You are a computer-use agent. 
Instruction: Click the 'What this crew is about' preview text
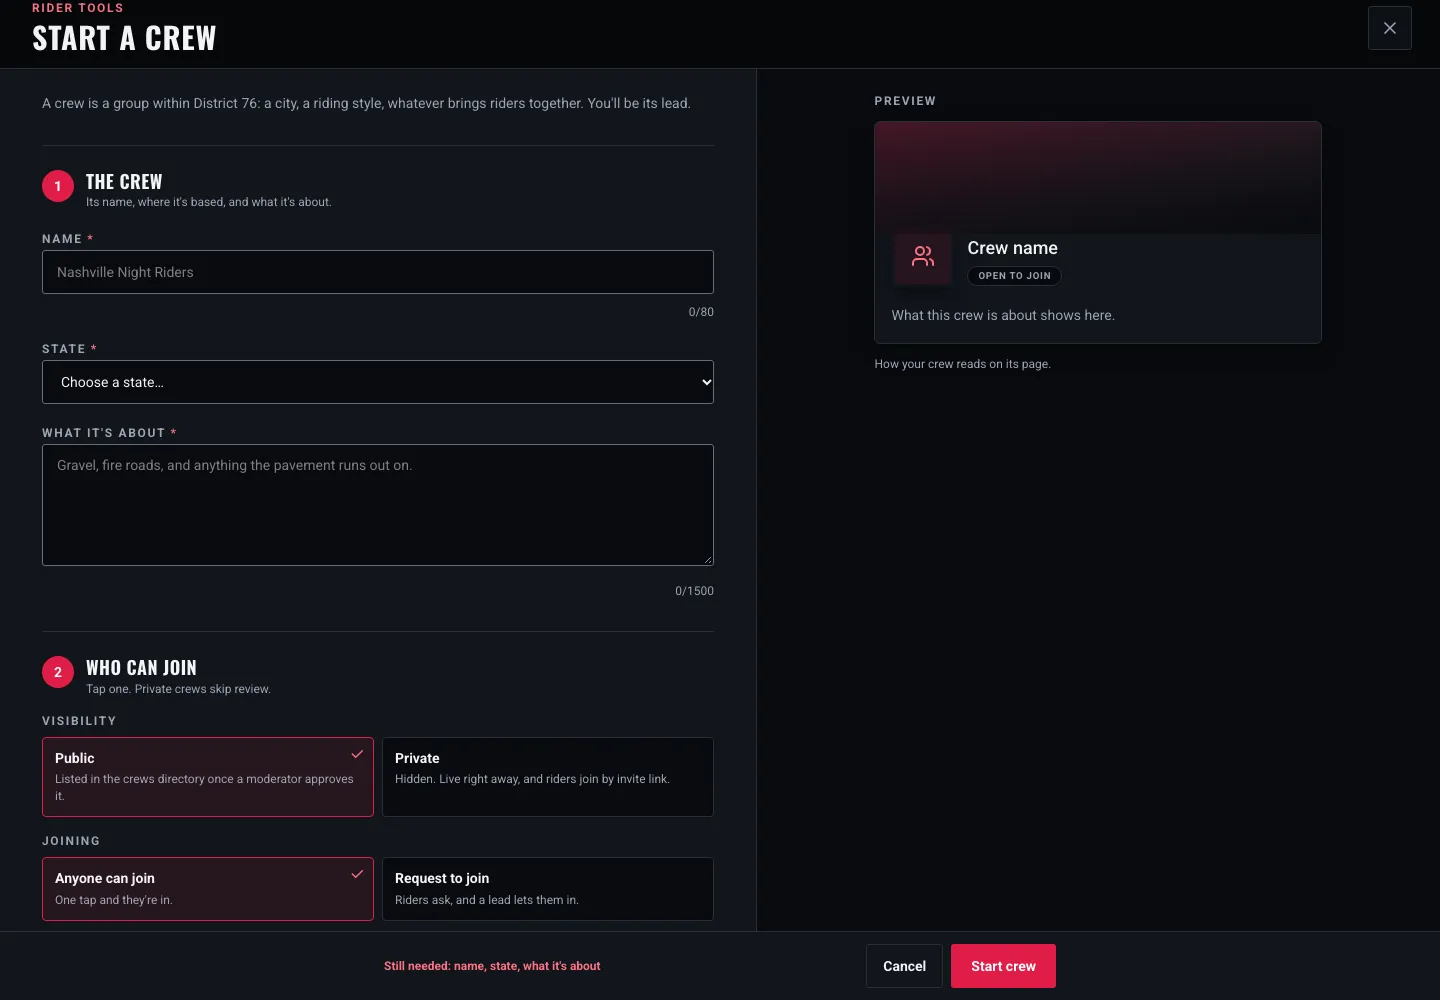coord(1003,315)
